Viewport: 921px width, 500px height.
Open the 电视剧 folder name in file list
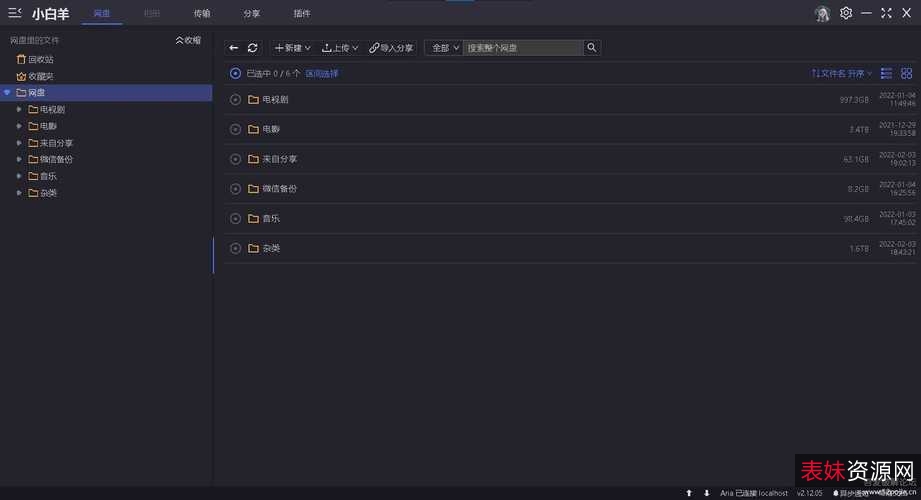click(x=275, y=99)
